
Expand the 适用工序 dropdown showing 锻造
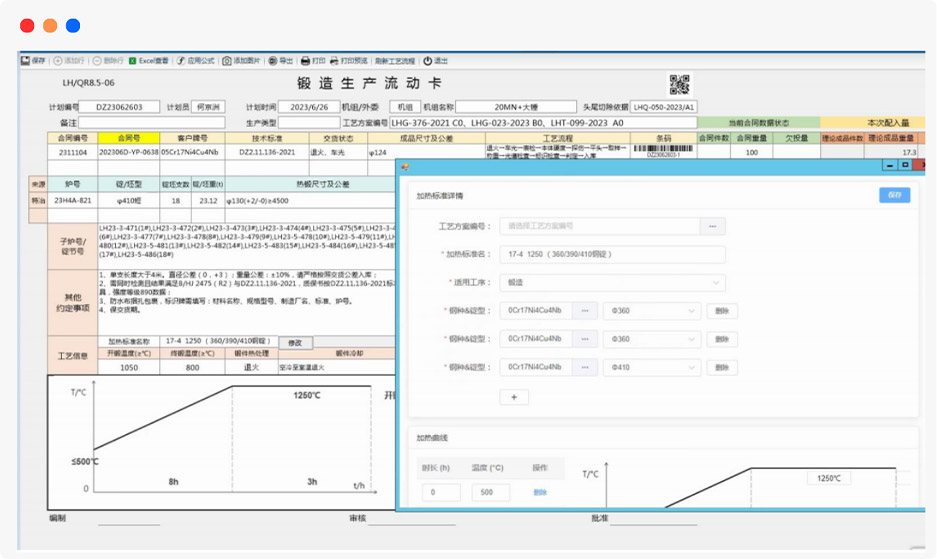(x=613, y=283)
